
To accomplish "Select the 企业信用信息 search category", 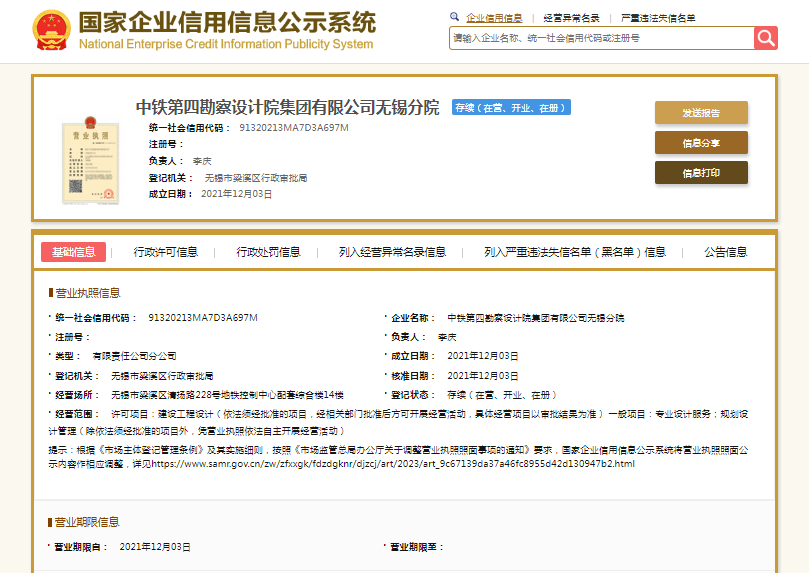I will pos(494,18).
